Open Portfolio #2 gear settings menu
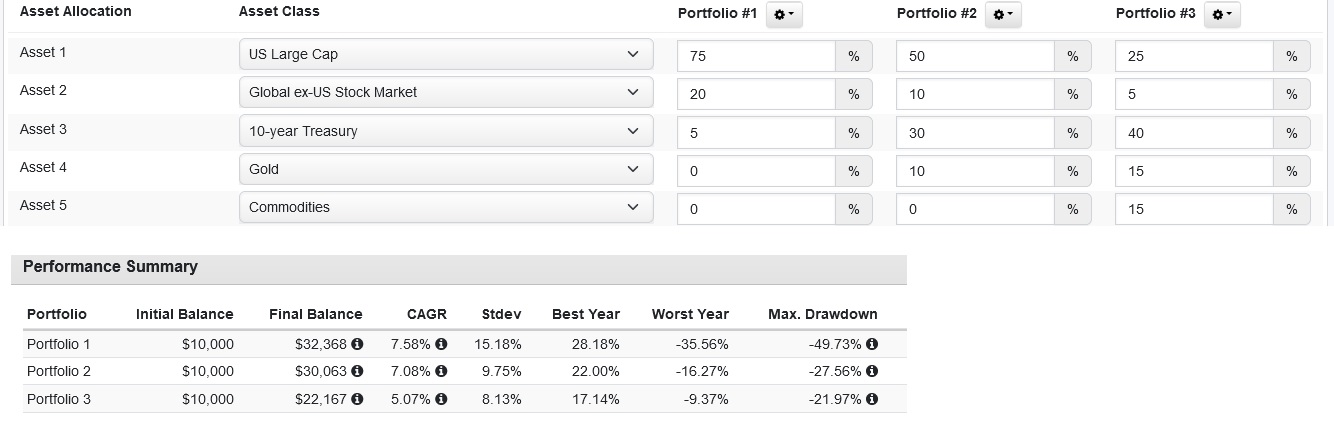 coord(1003,14)
